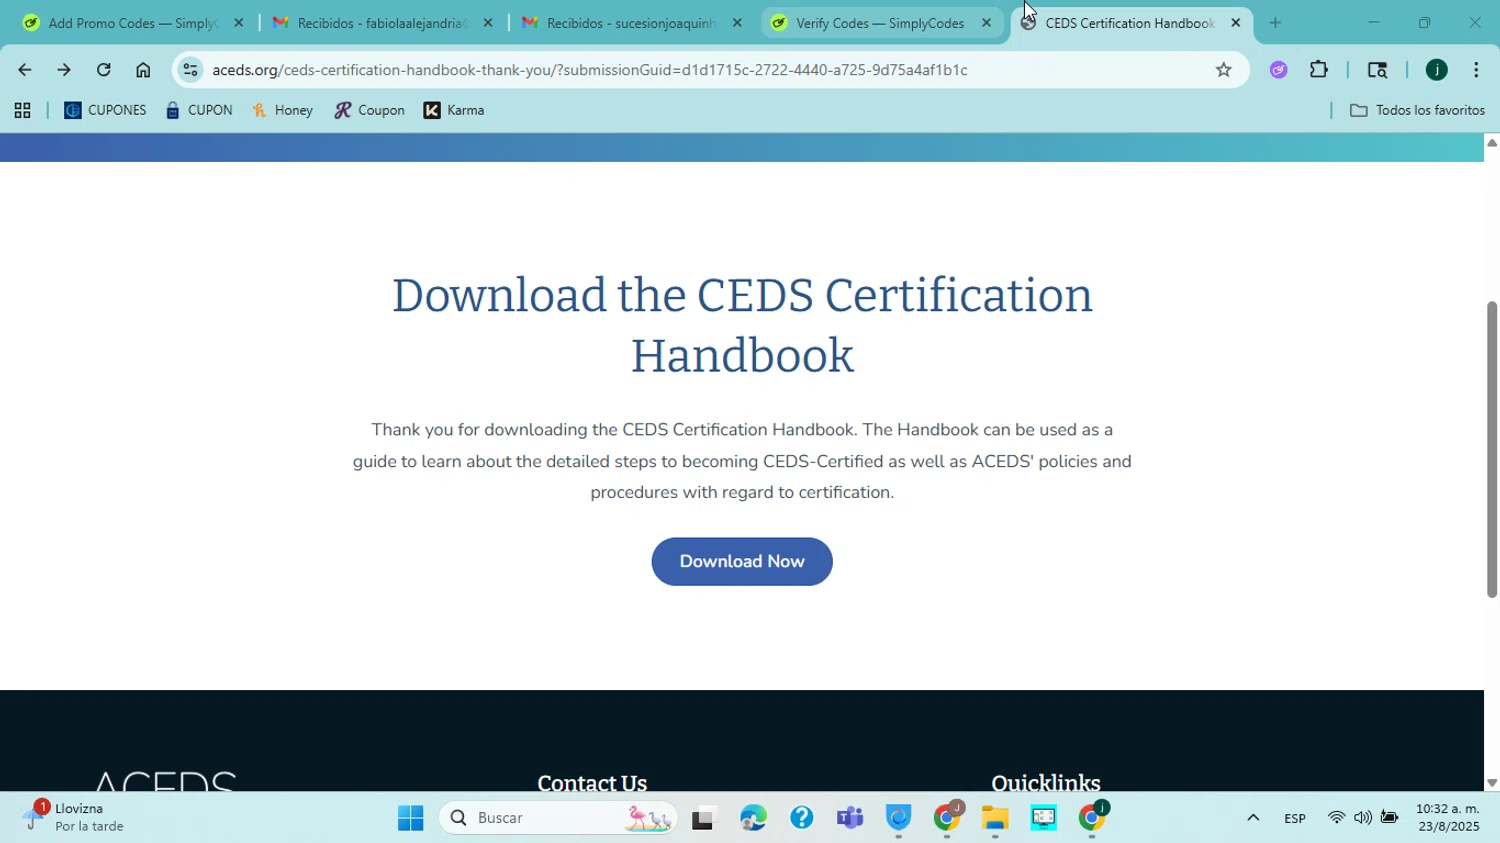Viewport: 1500px width, 843px height.
Task: Open the Honey bookmark
Action: click(x=283, y=111)
